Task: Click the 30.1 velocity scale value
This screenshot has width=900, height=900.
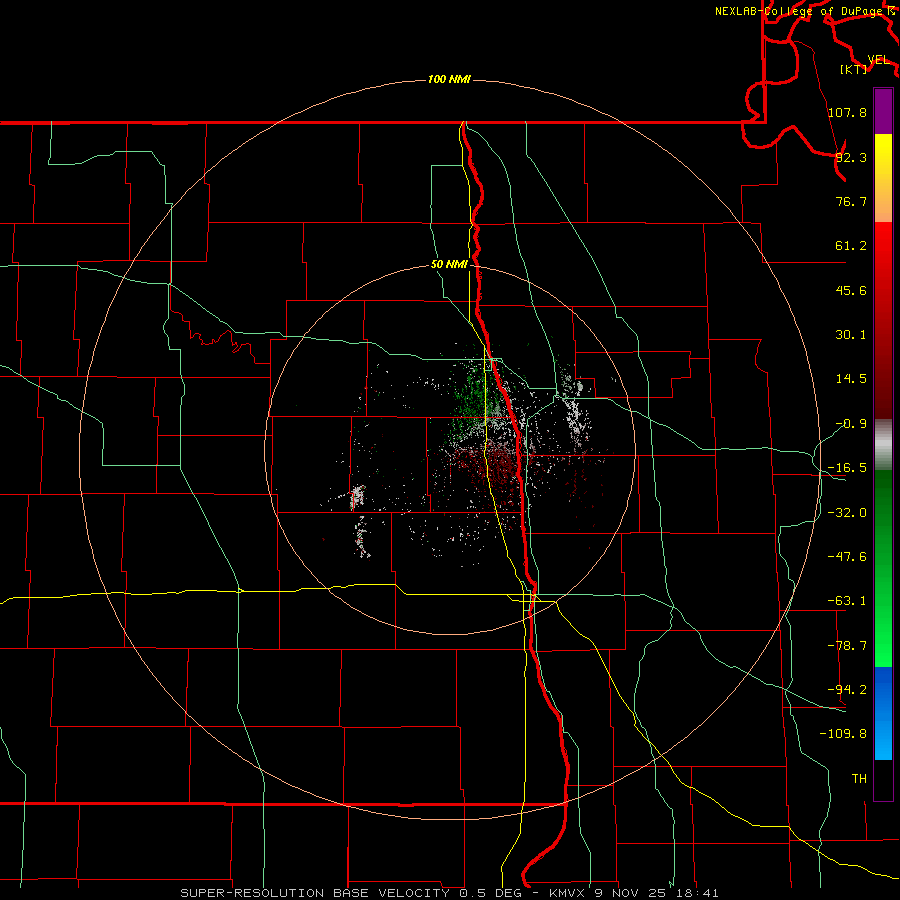Action: pos(851,335)
